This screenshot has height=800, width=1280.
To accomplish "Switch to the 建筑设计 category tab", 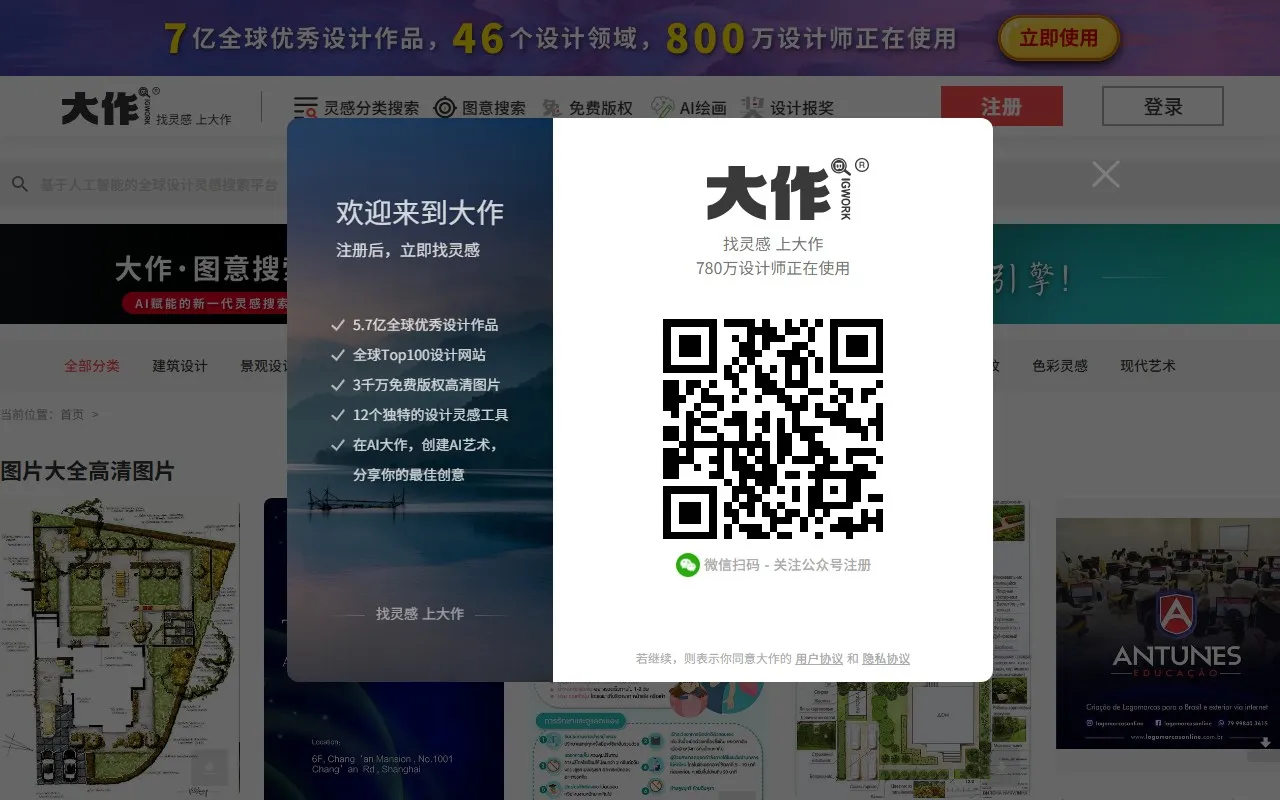I will [179, 366].
